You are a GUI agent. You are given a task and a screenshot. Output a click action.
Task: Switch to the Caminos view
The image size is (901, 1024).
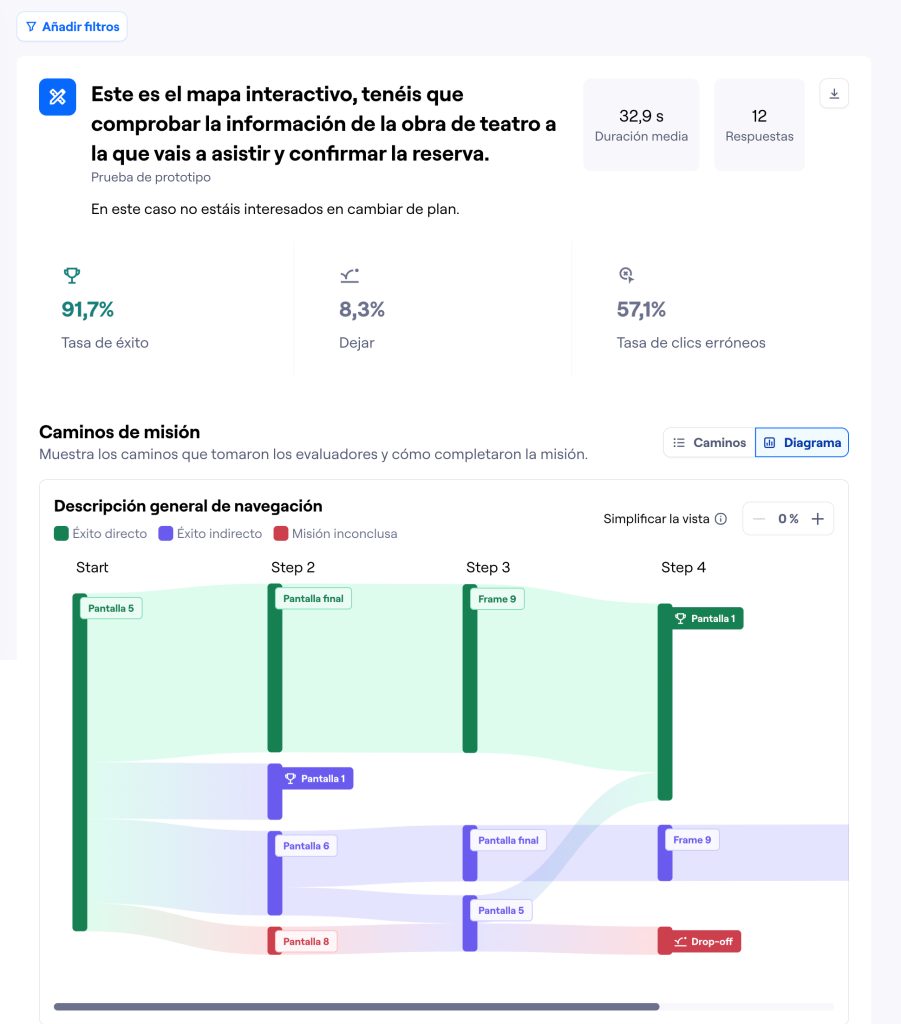(709, 442)
